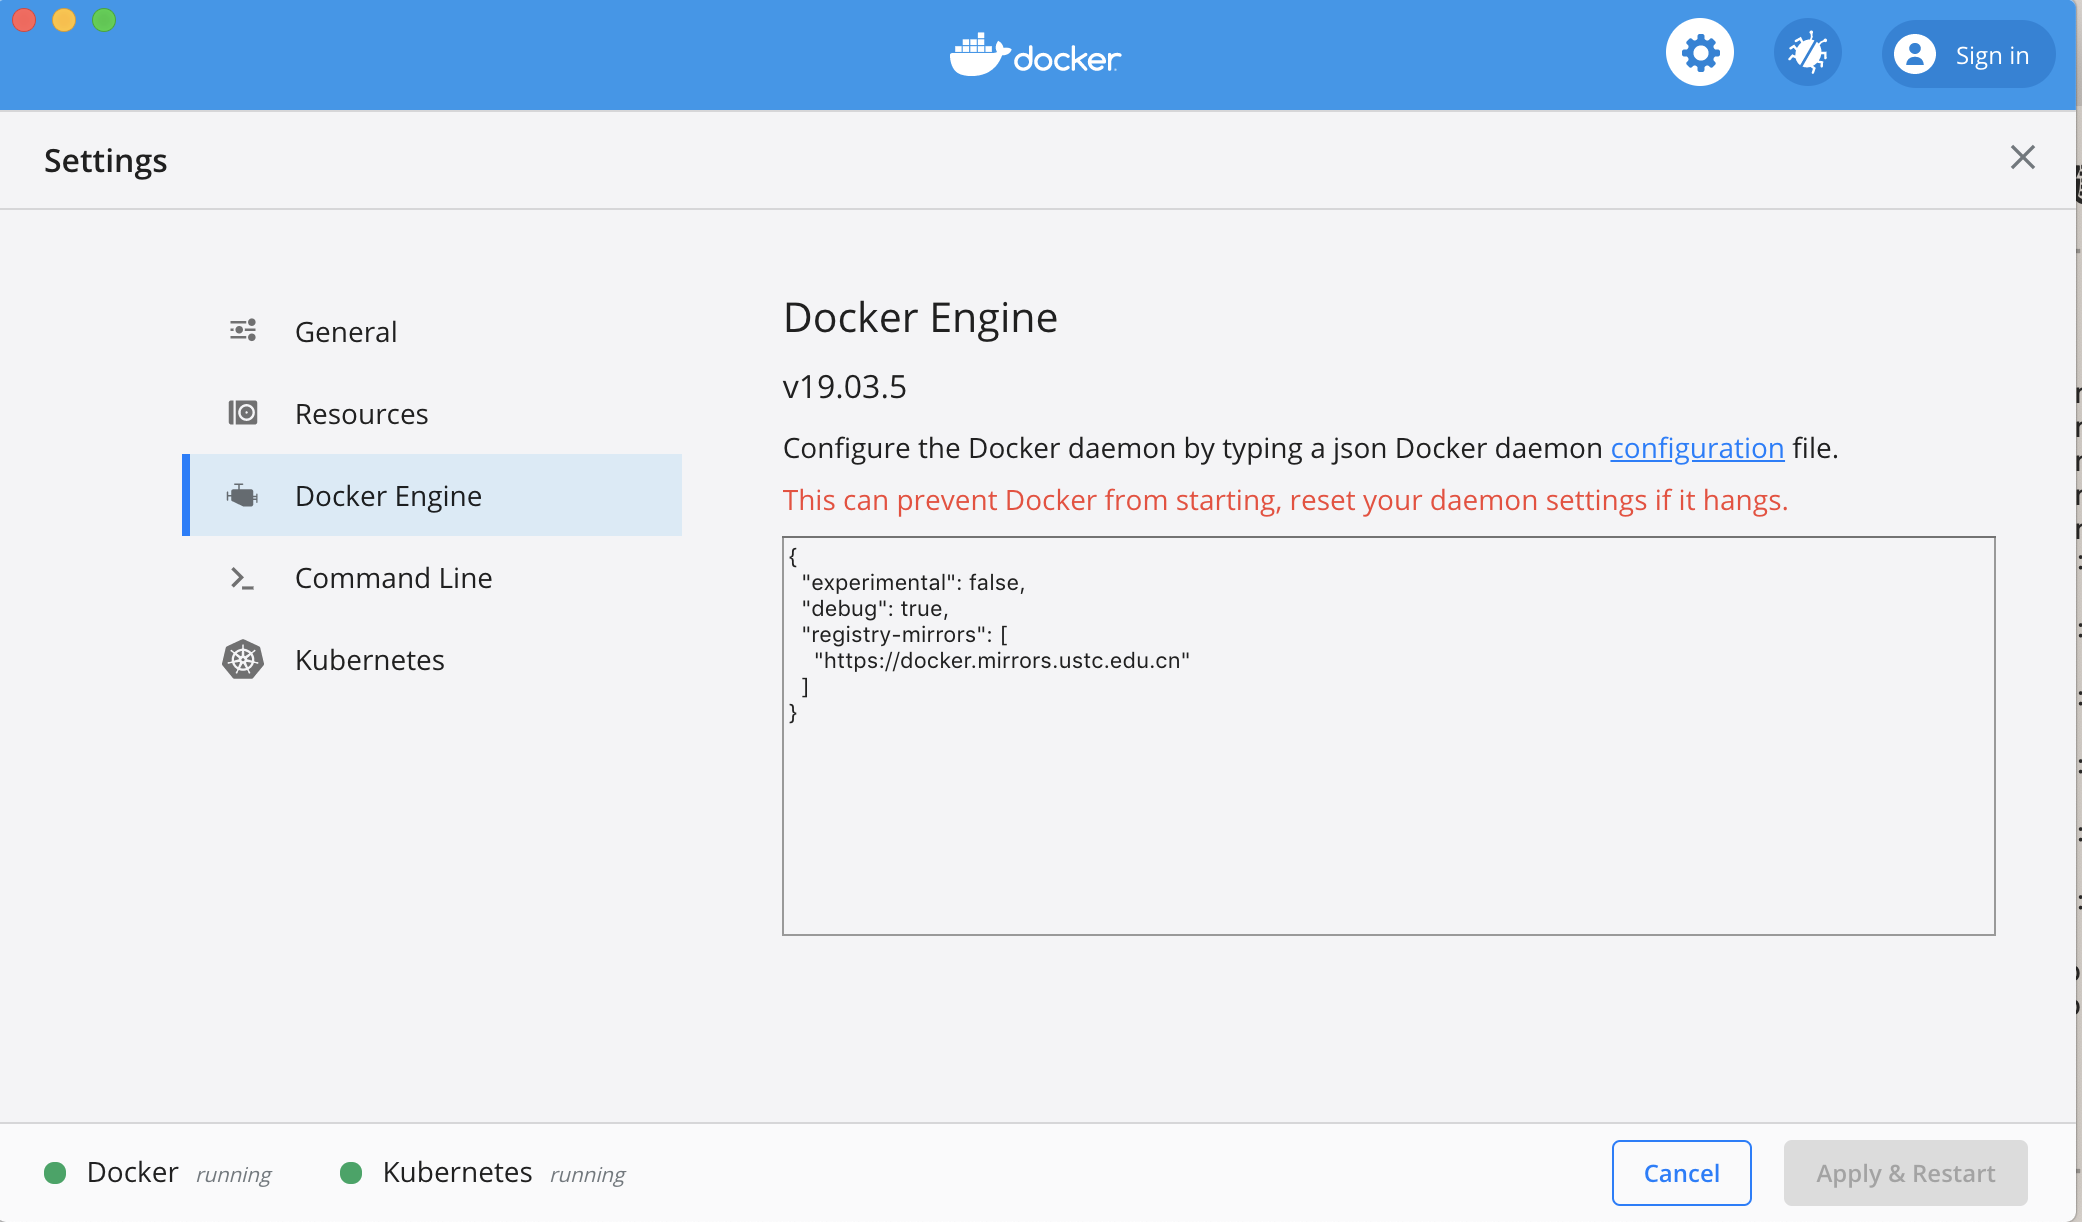This screenshot has width=2082, height=1222.
Task: Click the Resources disk icon
Action: point(243,413)
